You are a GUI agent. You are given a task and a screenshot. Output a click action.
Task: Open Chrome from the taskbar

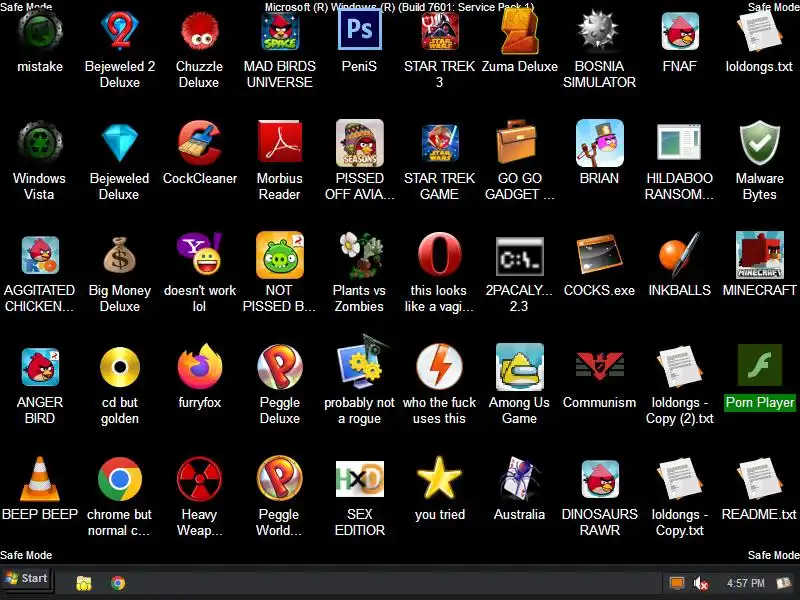118,583
